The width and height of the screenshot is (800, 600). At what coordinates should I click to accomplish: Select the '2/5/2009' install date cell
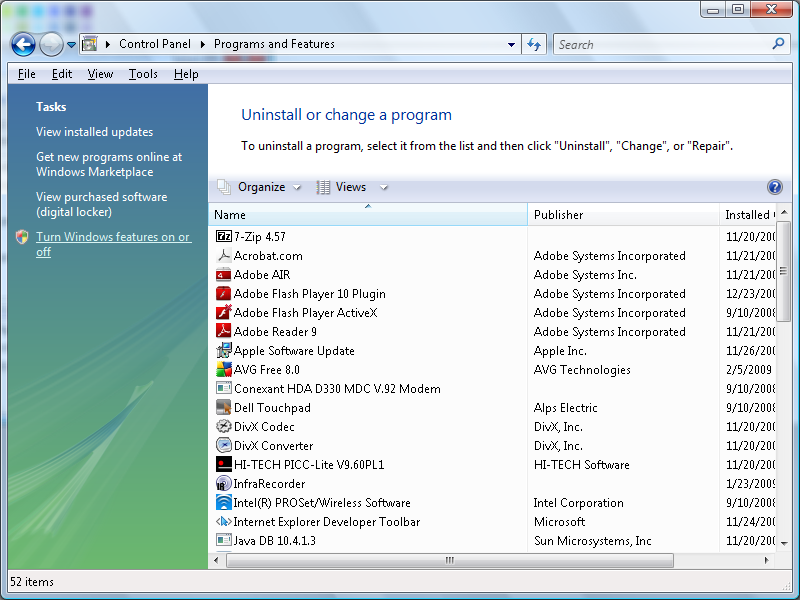[x=748, y=370]
